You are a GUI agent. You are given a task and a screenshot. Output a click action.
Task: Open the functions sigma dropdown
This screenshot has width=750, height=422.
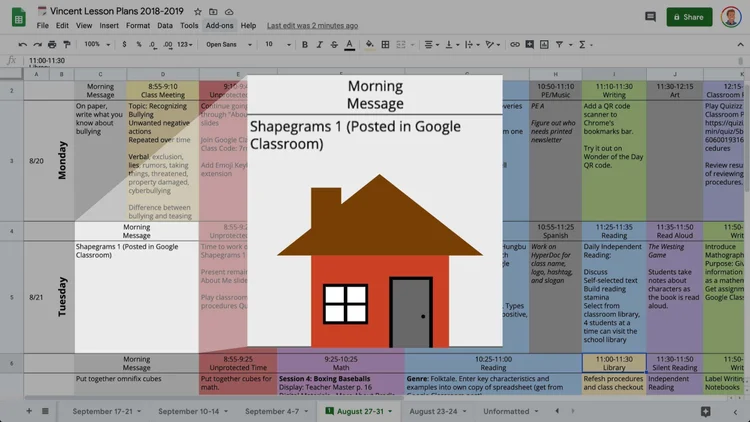585,44
